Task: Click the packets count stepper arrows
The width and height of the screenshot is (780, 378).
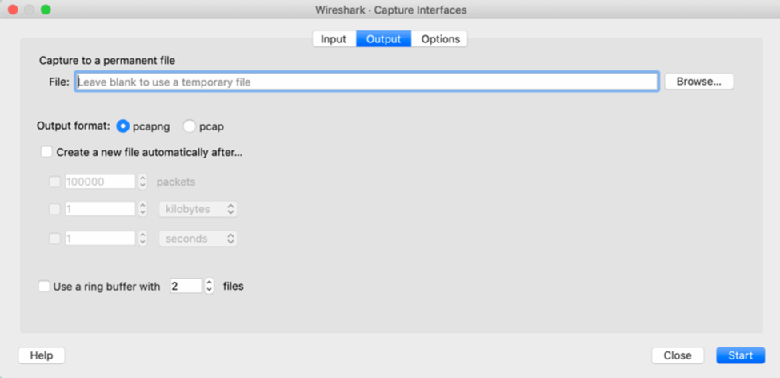Action: coord(143,182)
